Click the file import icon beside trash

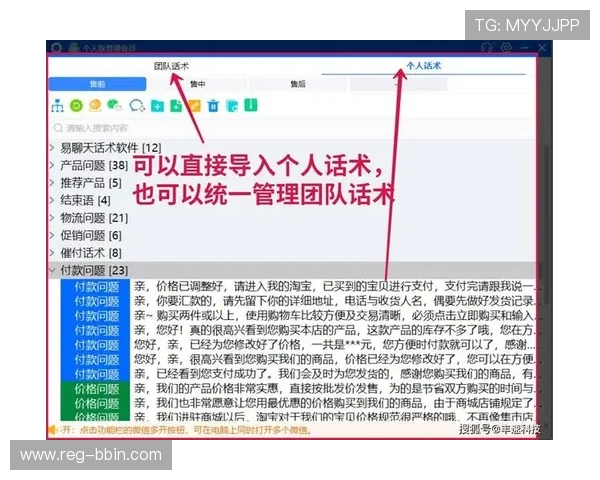point(232,106)
